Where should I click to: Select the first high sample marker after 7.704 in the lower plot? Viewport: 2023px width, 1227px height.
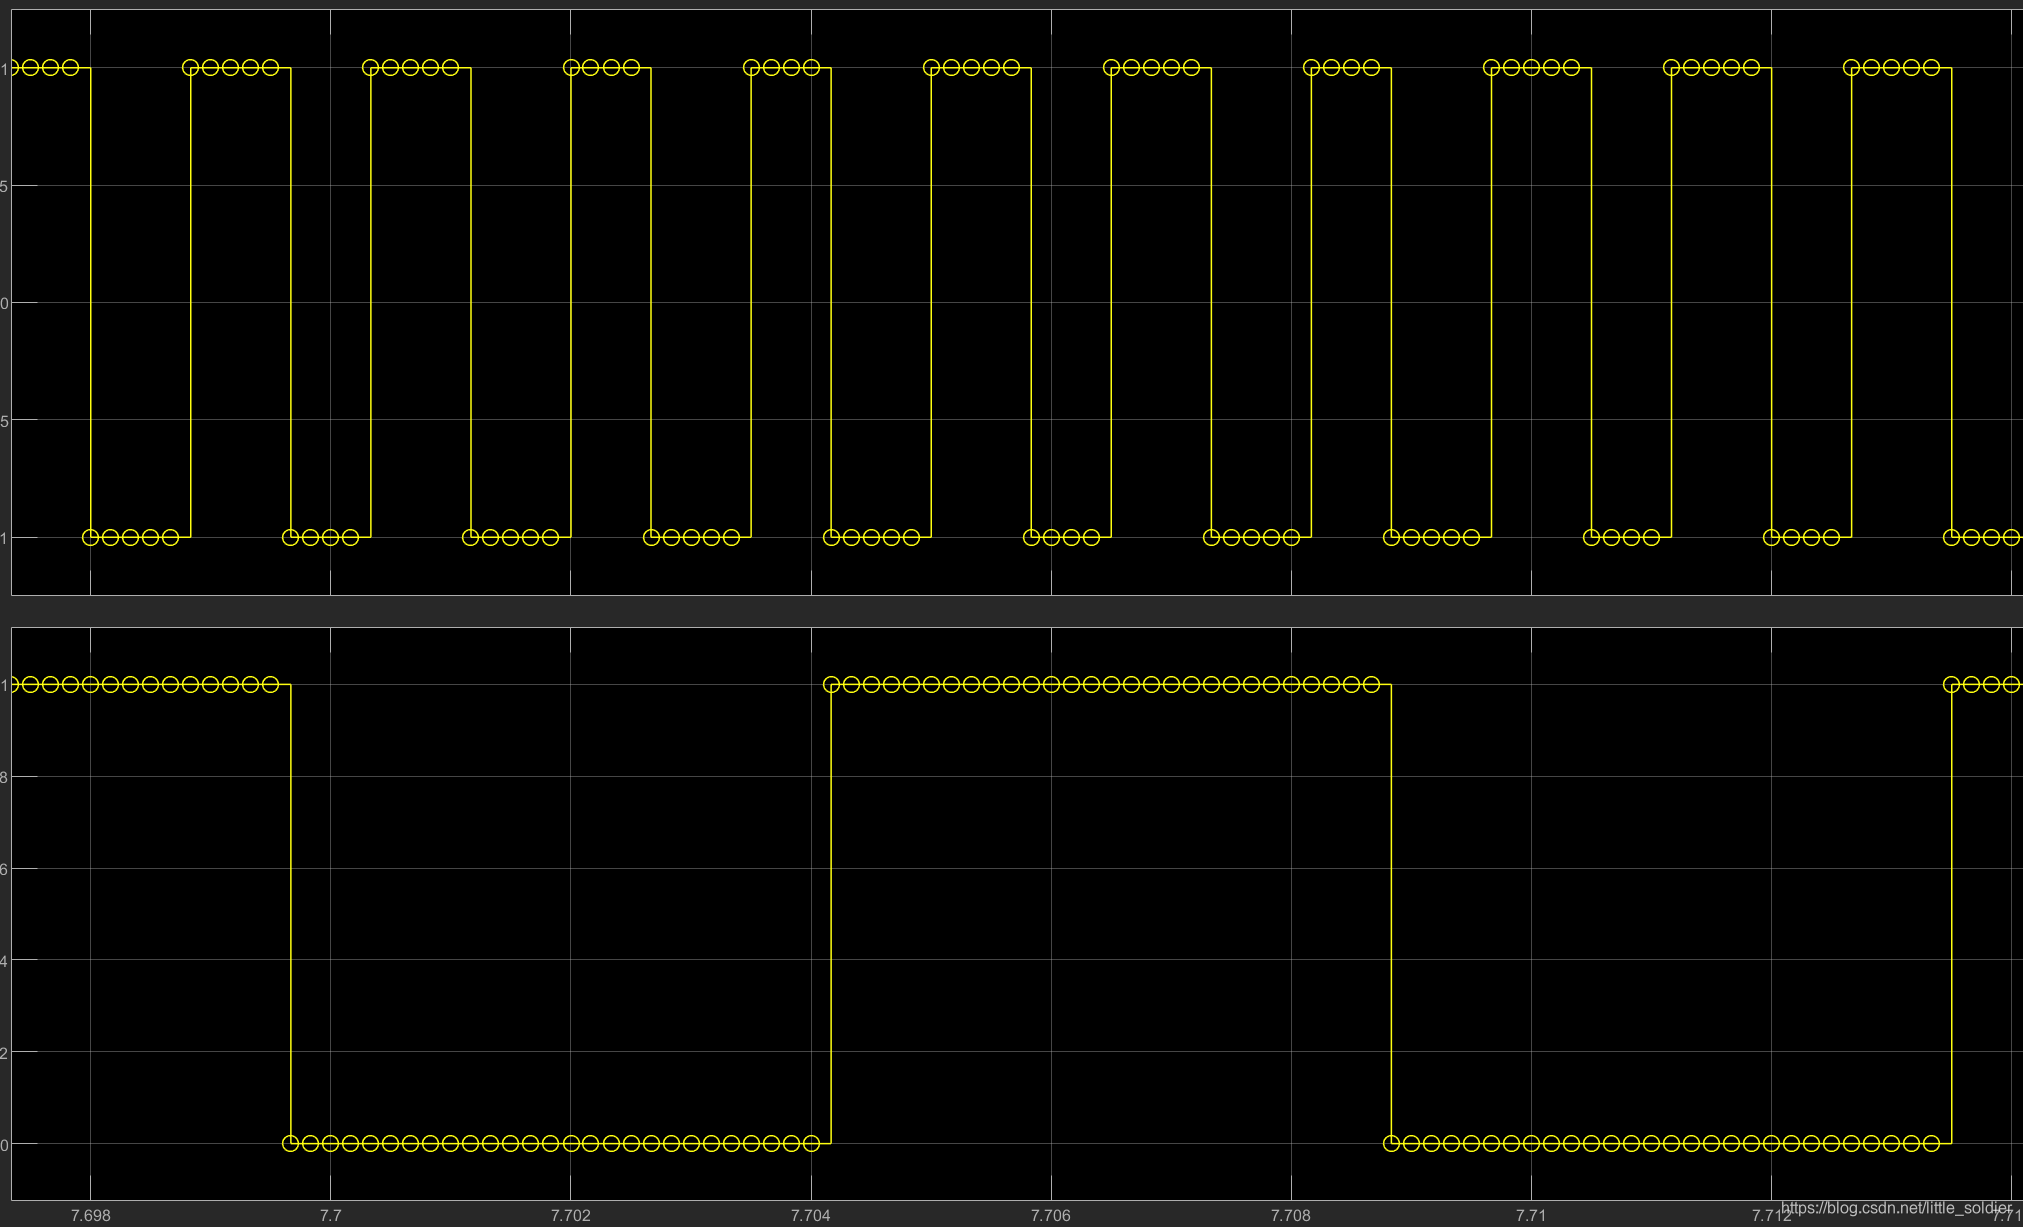coord(831,684)
